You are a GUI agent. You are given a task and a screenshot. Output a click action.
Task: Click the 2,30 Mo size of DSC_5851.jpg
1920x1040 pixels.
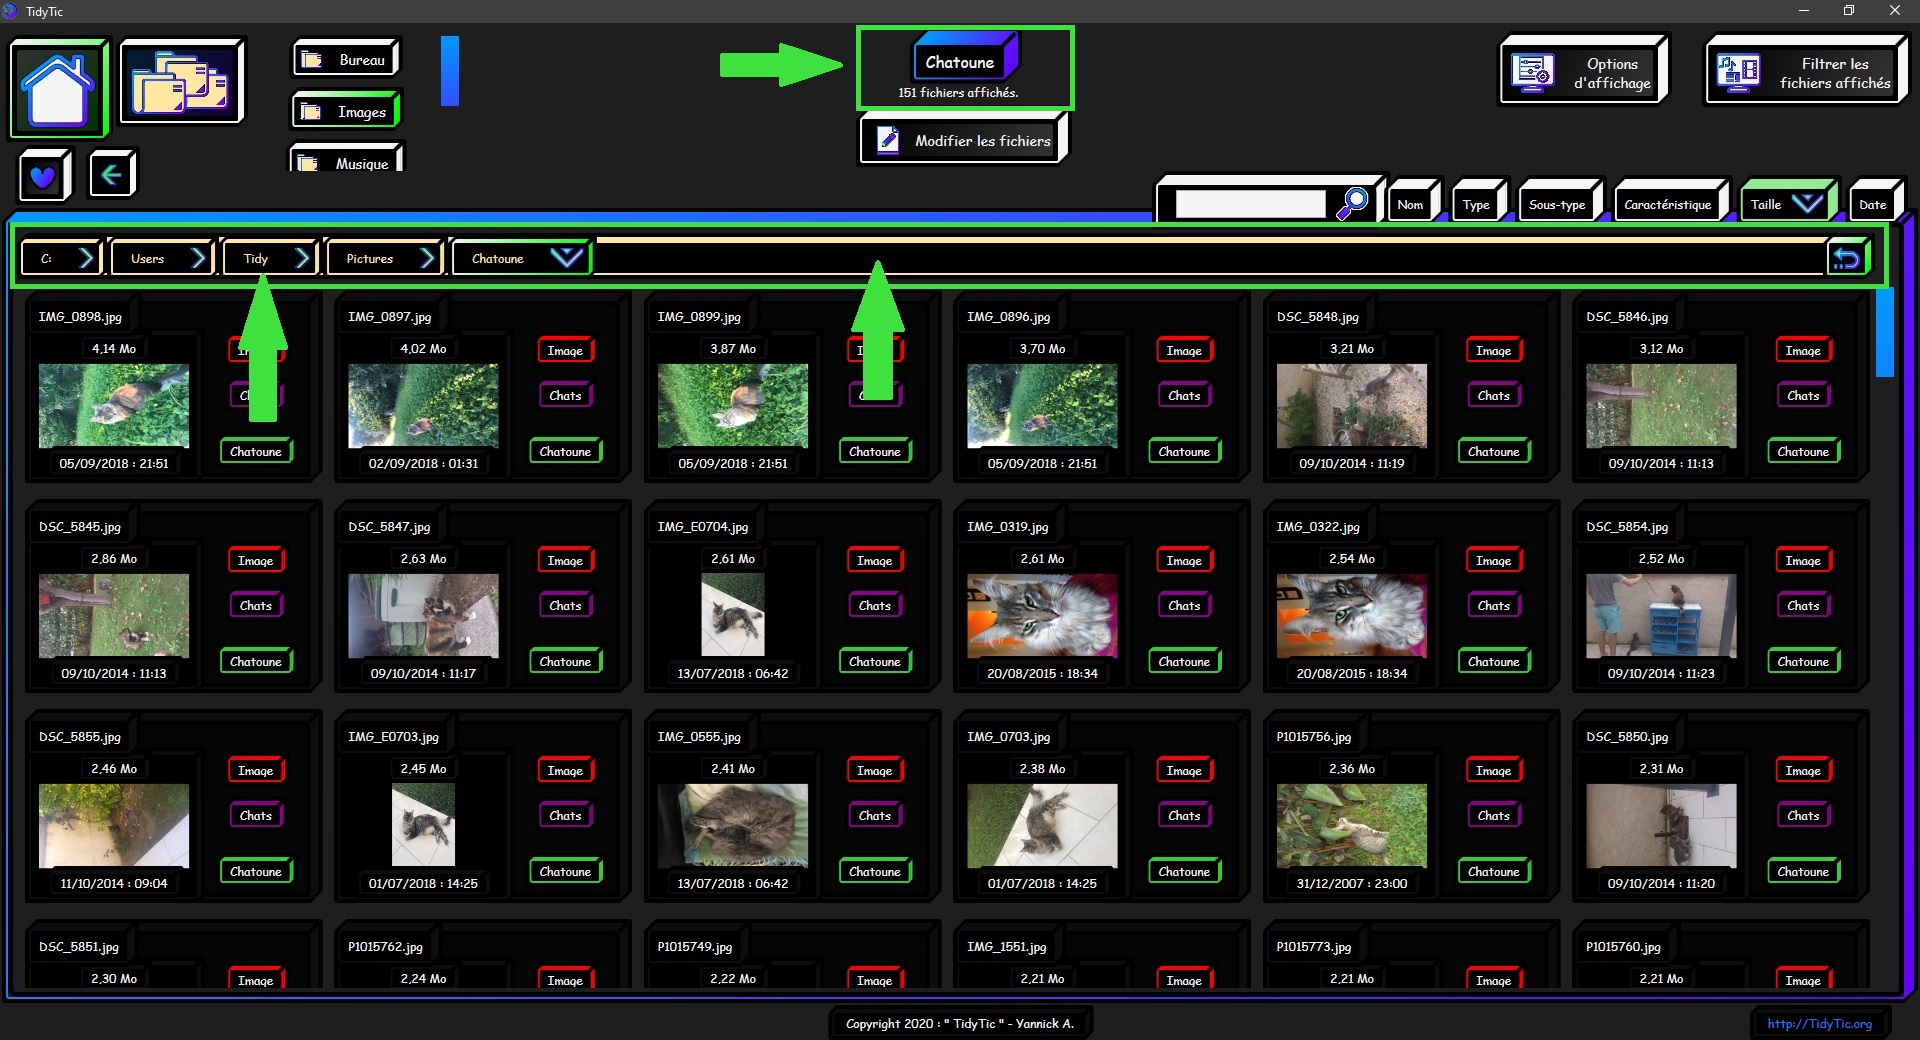pos(114,978)
